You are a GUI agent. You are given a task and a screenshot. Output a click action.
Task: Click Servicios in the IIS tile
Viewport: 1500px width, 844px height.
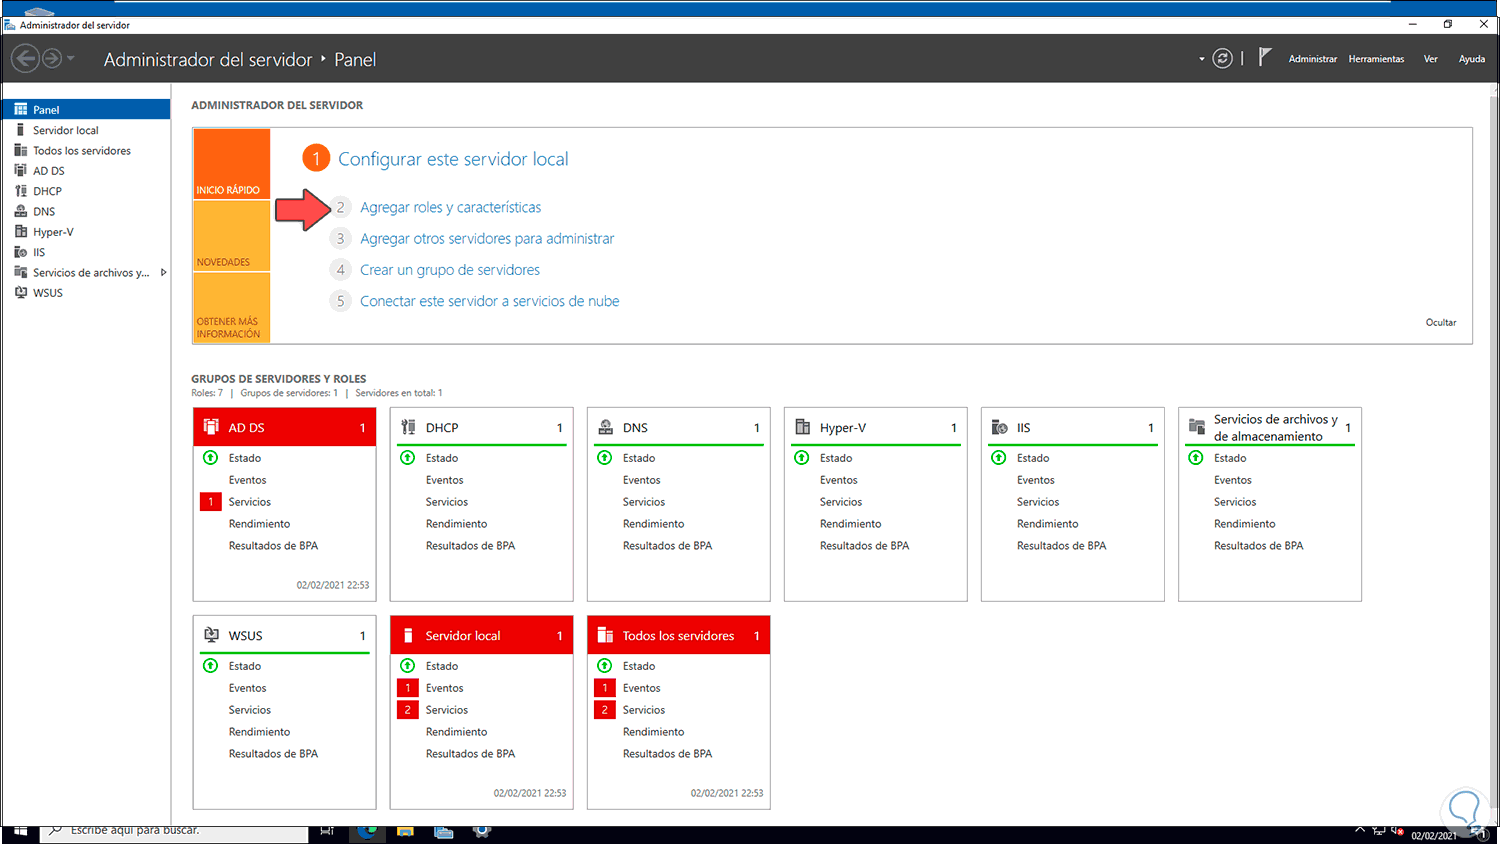coord(1038,502)
